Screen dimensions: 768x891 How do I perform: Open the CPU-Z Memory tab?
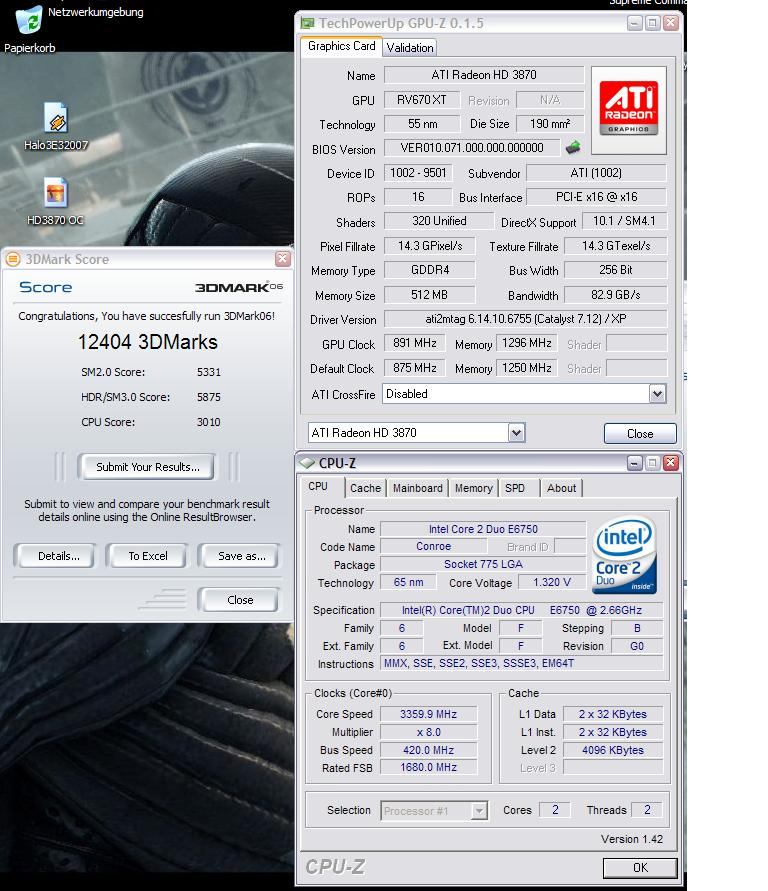[x=473, y=488]
